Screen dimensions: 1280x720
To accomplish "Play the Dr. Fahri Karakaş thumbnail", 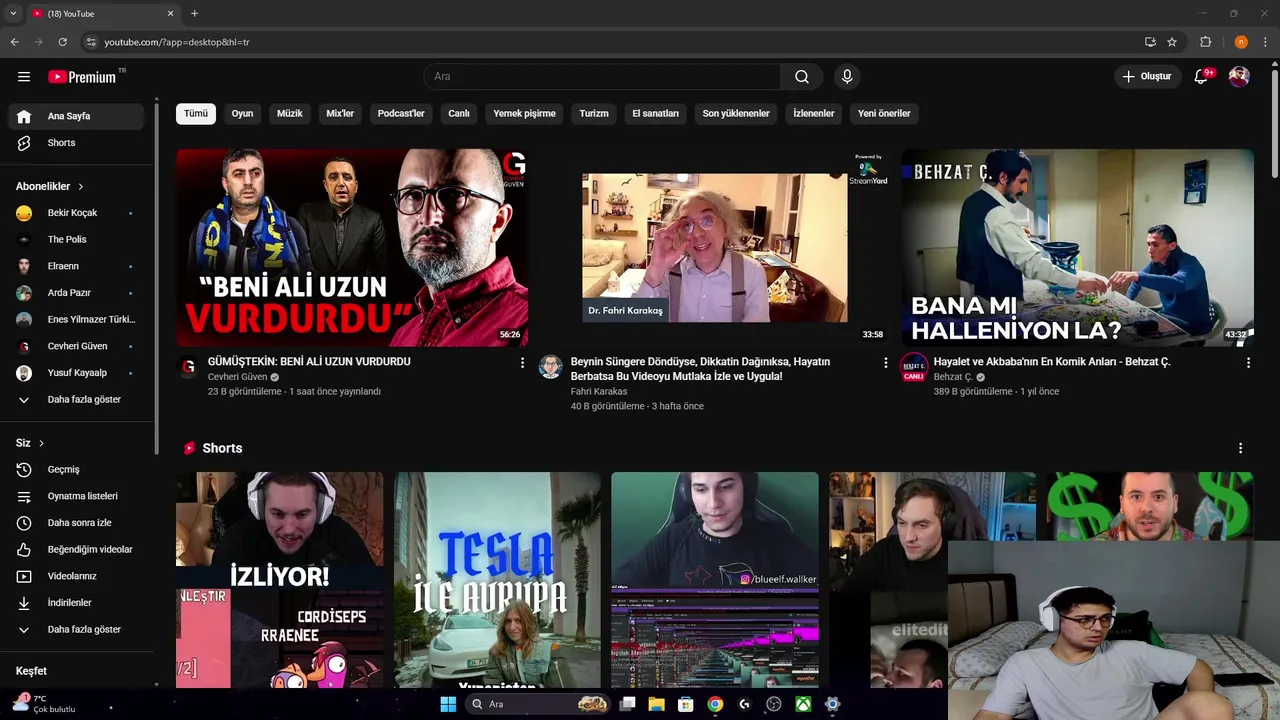I will tap(715, 248).
